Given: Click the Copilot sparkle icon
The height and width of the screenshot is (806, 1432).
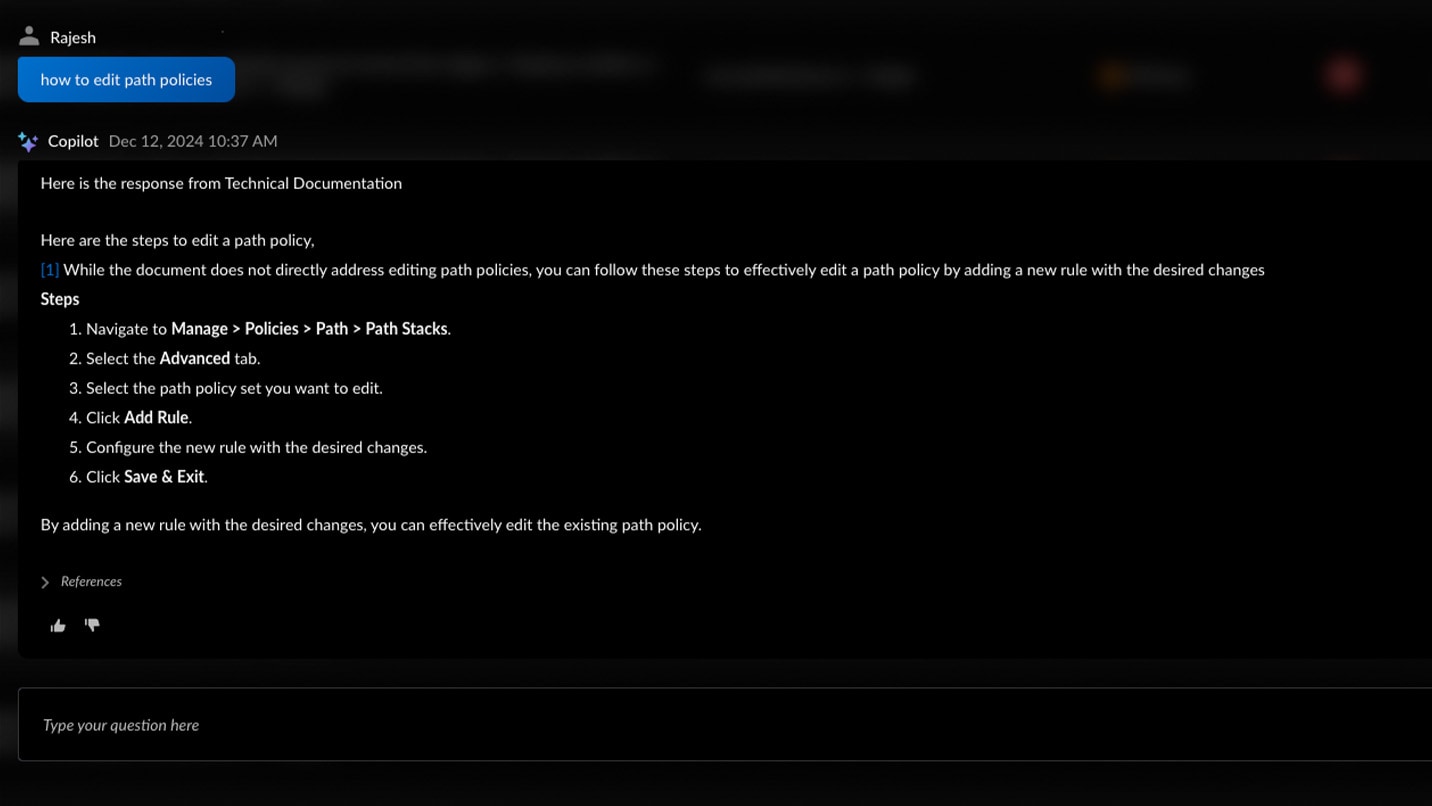Looking at the screenshot, I should click(28, 142).
